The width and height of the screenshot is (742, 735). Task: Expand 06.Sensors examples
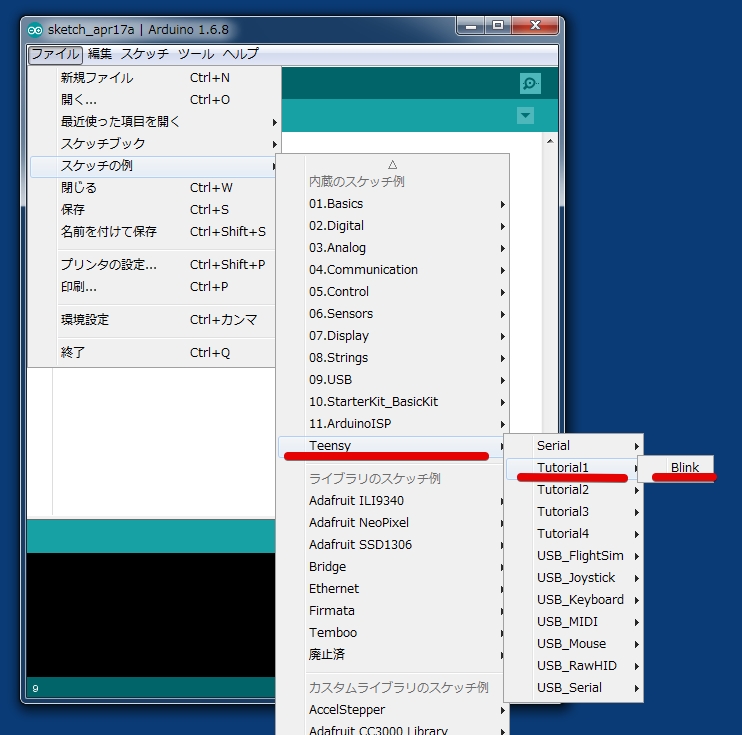393,314
